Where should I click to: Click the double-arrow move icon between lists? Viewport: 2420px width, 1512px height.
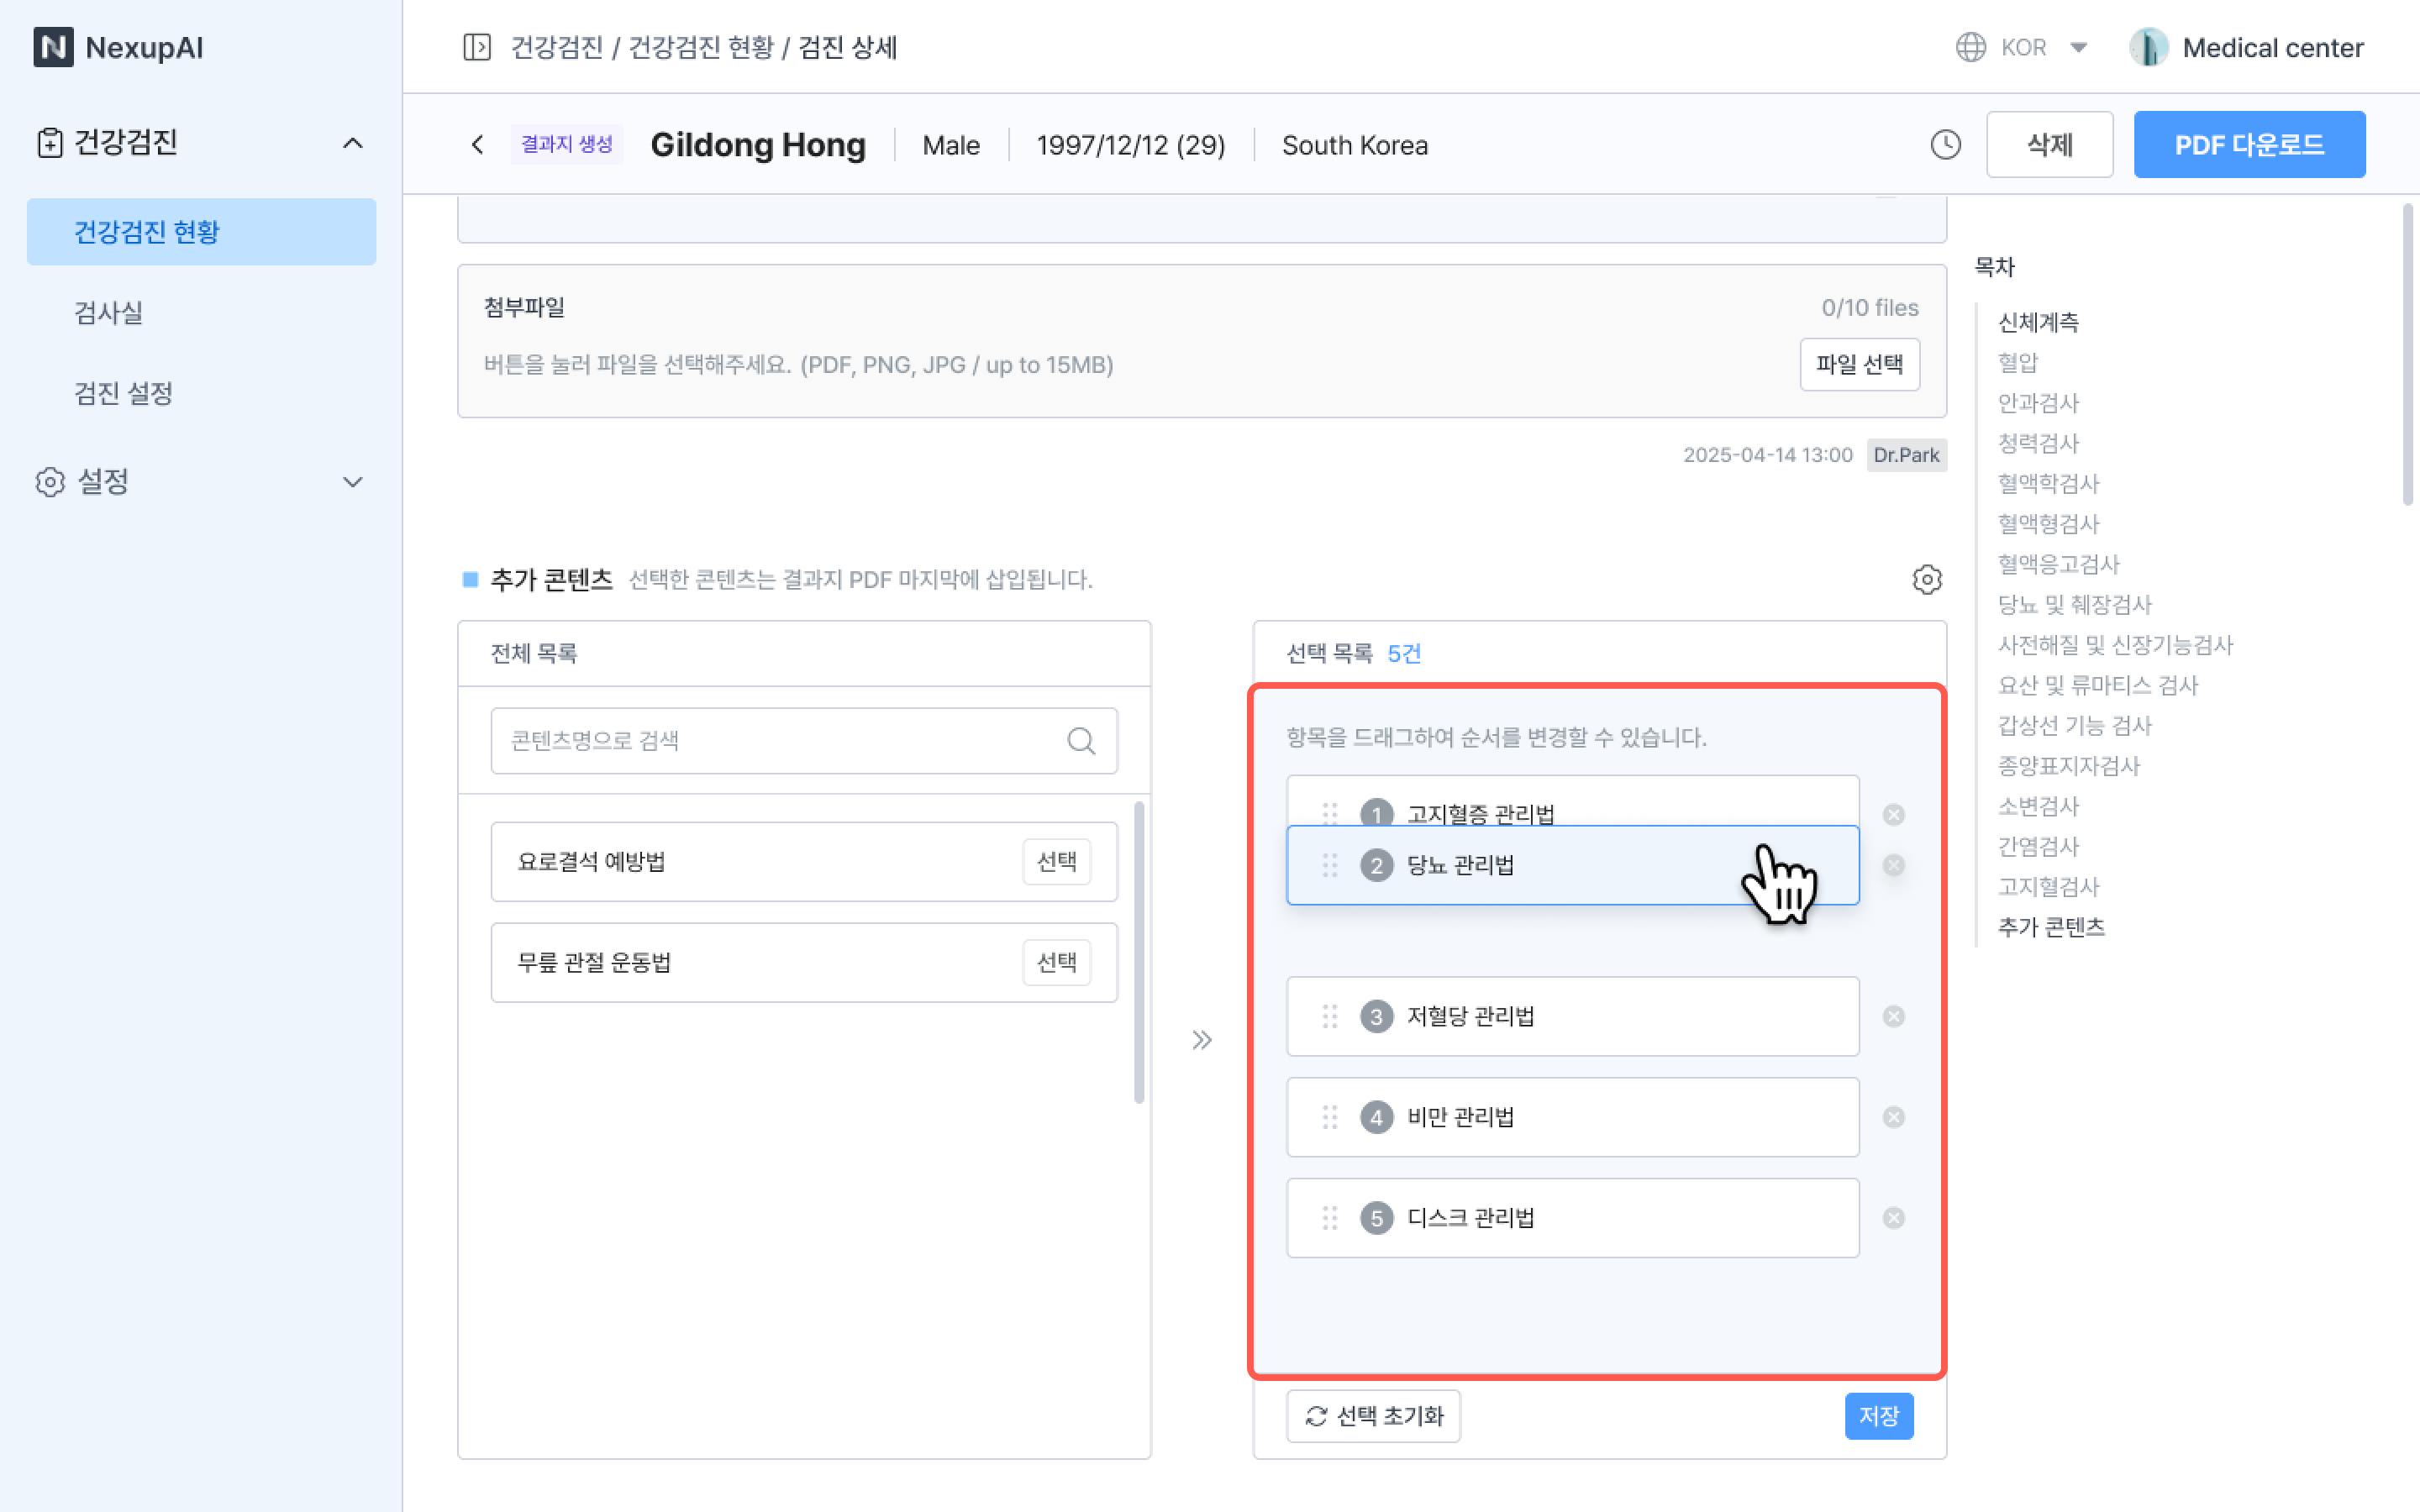(1202, 1040)
